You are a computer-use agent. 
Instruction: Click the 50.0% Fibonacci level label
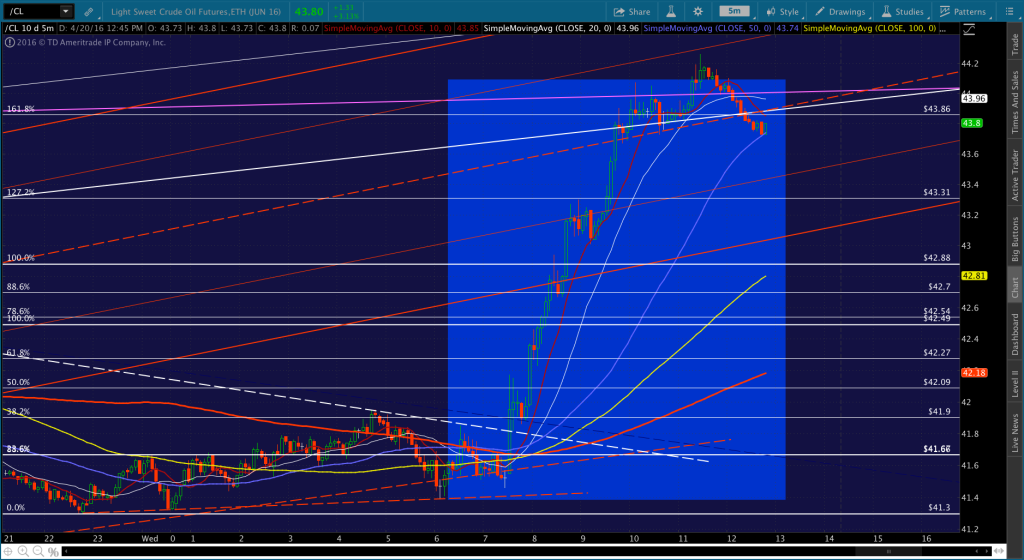tap(18, 382)
